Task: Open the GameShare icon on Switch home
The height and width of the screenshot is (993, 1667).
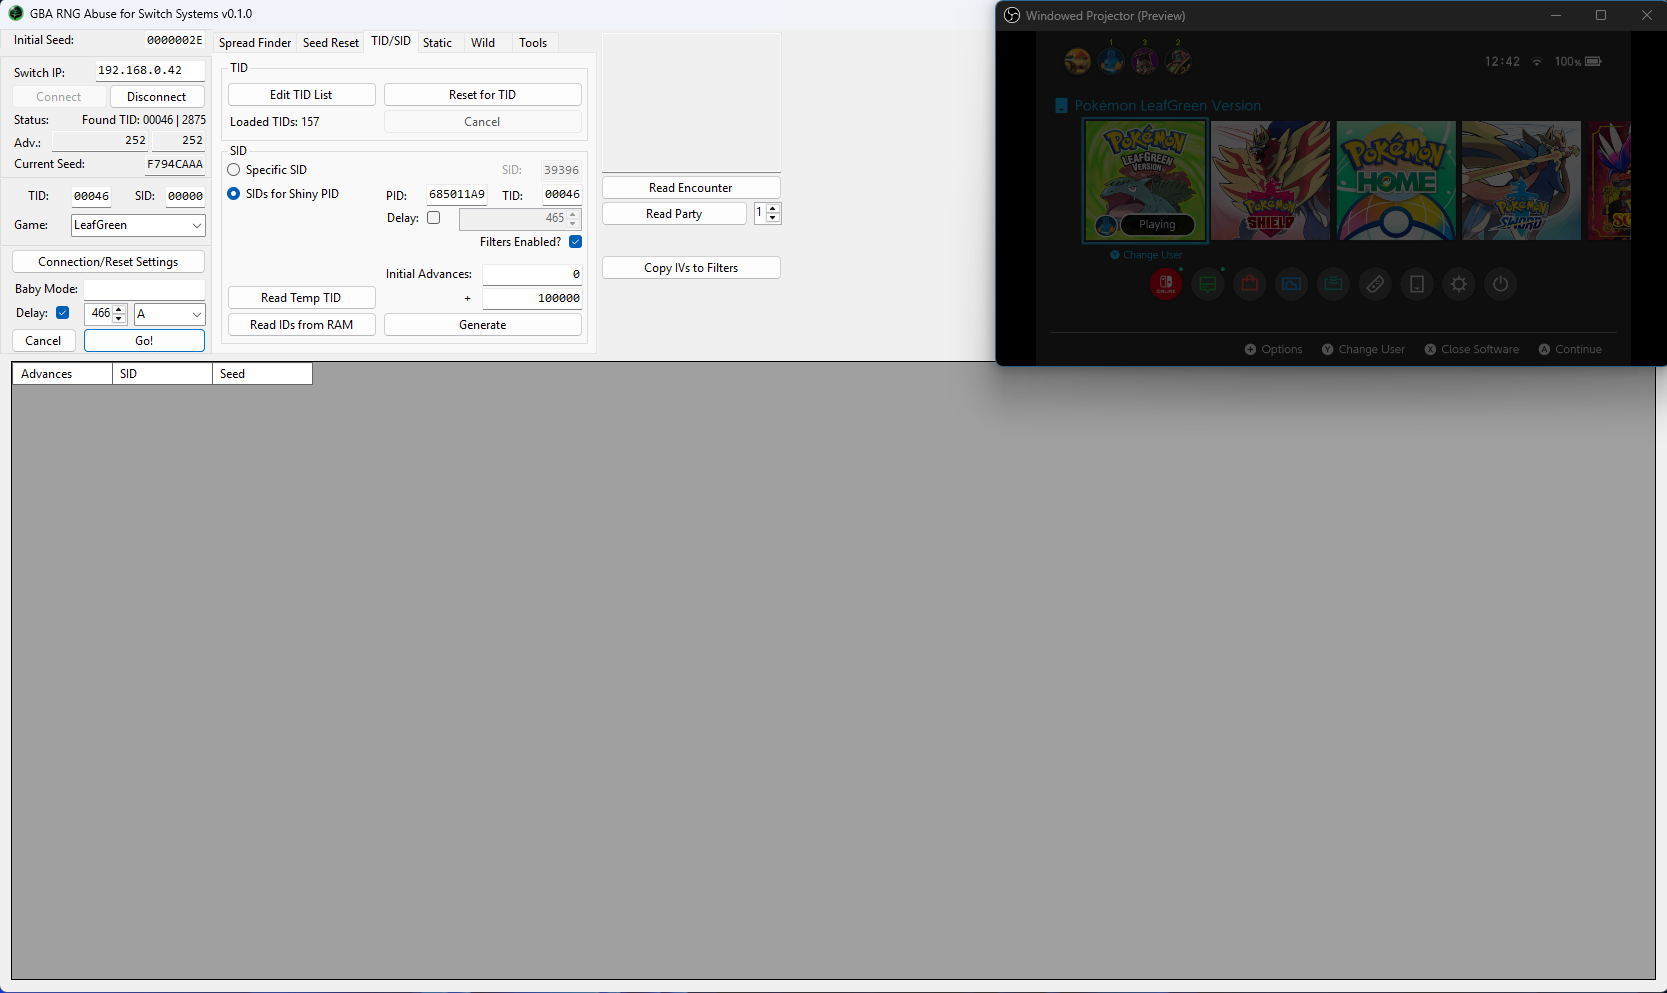Action: (1333, 284)
